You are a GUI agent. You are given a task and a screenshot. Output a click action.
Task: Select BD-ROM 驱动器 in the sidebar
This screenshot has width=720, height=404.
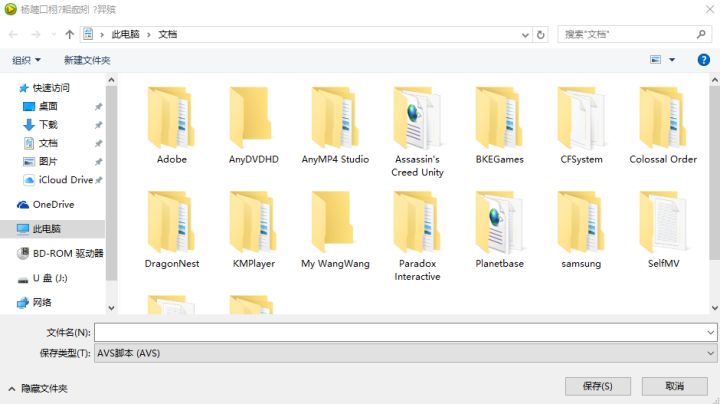(x=60, y=253)
